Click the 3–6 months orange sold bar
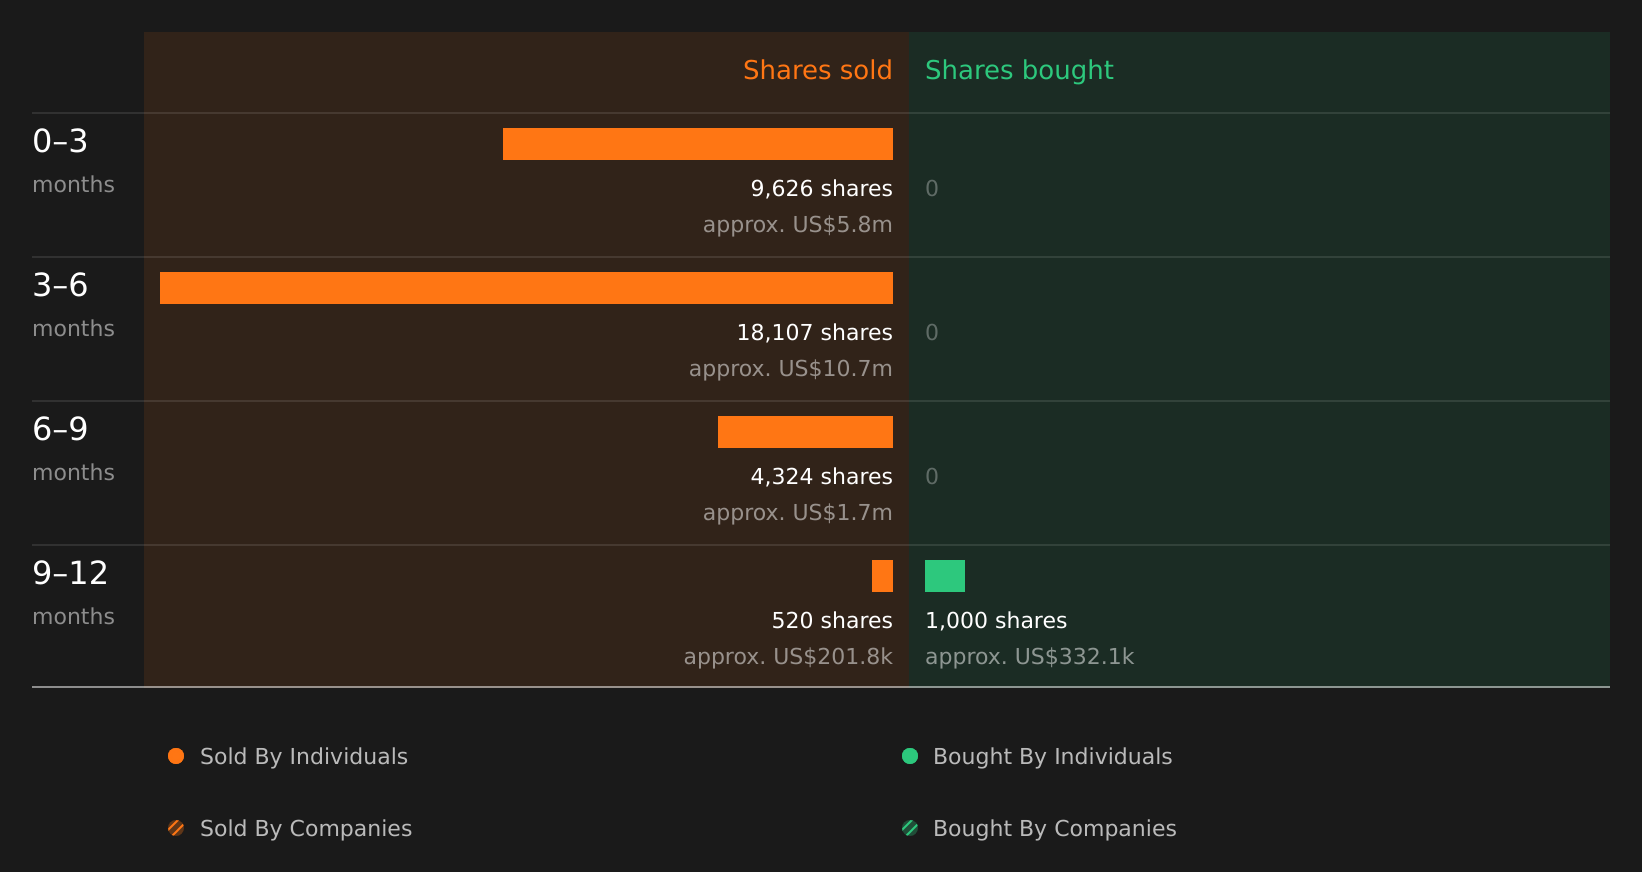The height and width of the screenshot is (872, 1642). 526,288
